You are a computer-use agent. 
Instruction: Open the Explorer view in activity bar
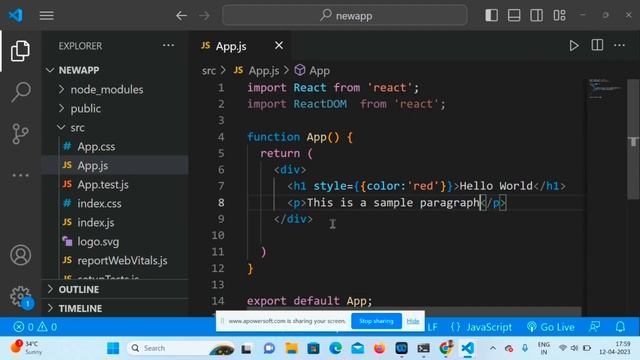click(x=20, y=51)
